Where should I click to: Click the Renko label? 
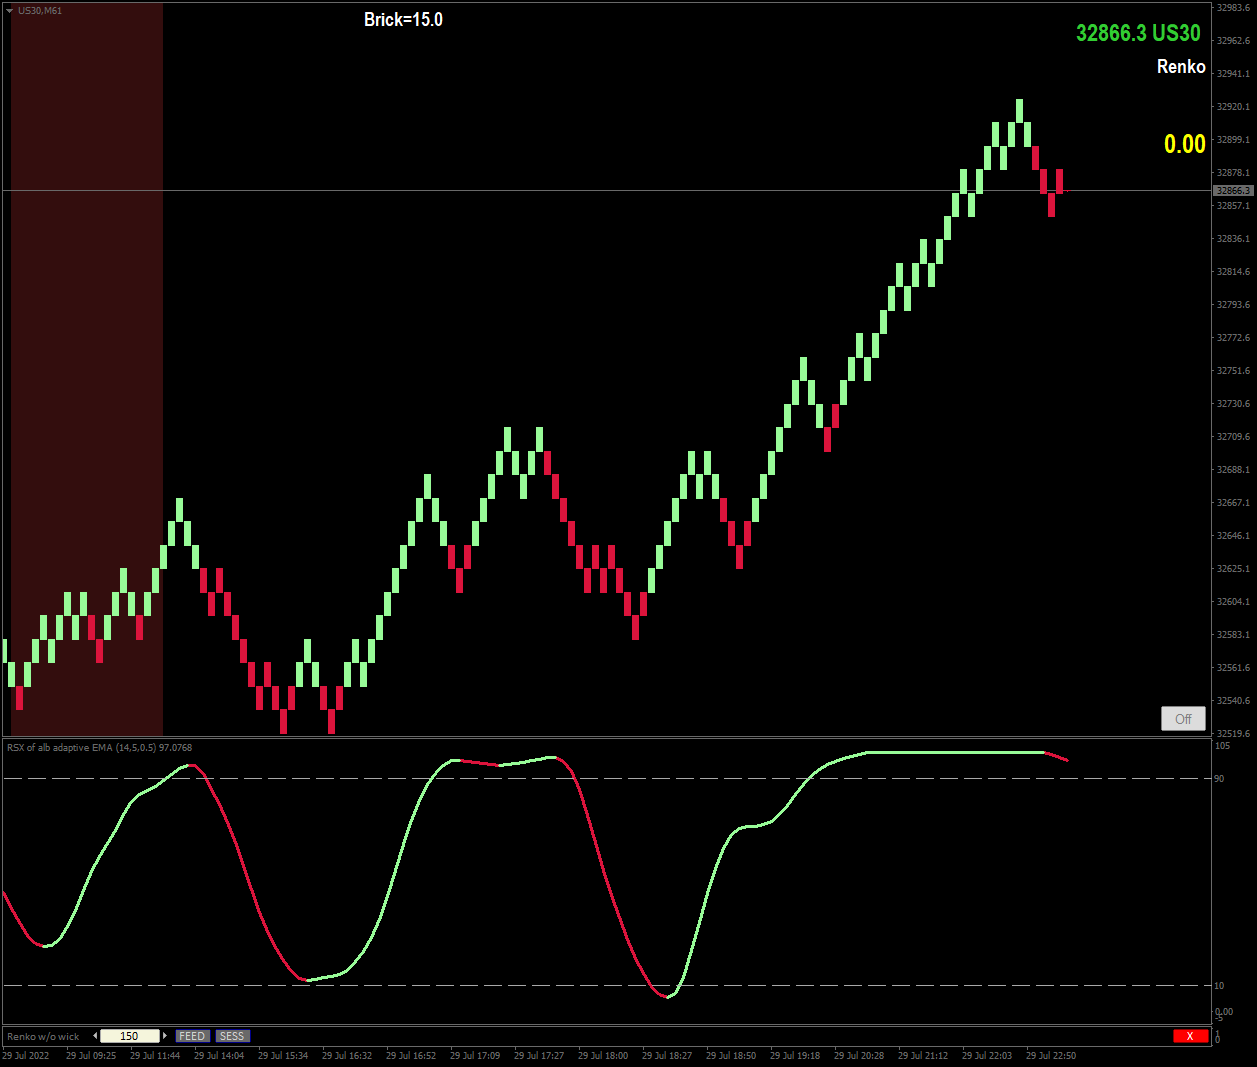click(1181, 67)
